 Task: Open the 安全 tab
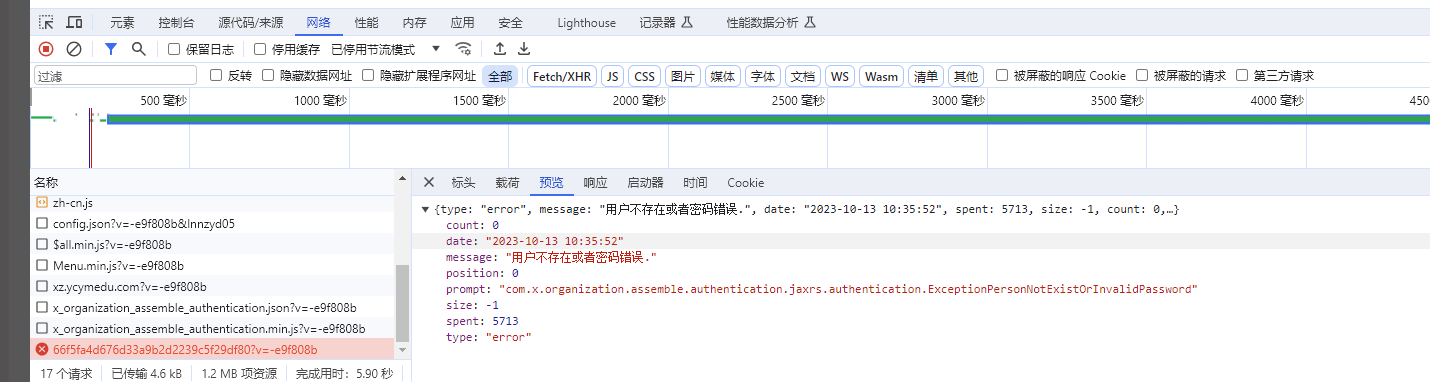pos(510,22)
